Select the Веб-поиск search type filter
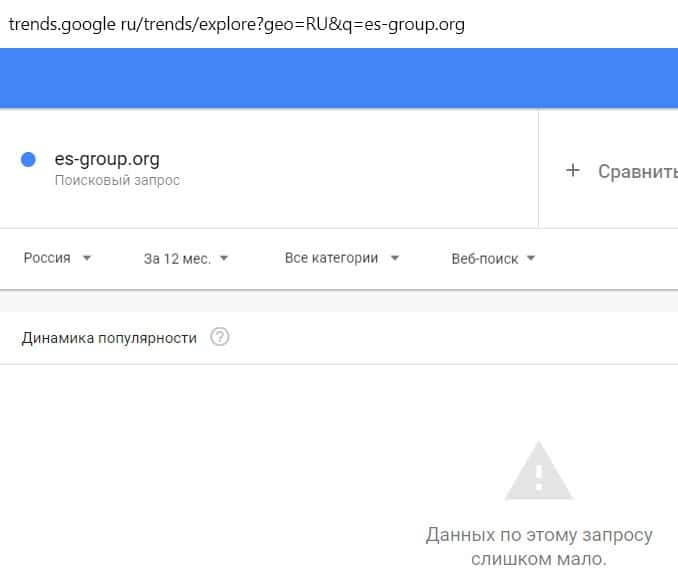This screenshot has width=678, height=574. [x=485, y=258]
